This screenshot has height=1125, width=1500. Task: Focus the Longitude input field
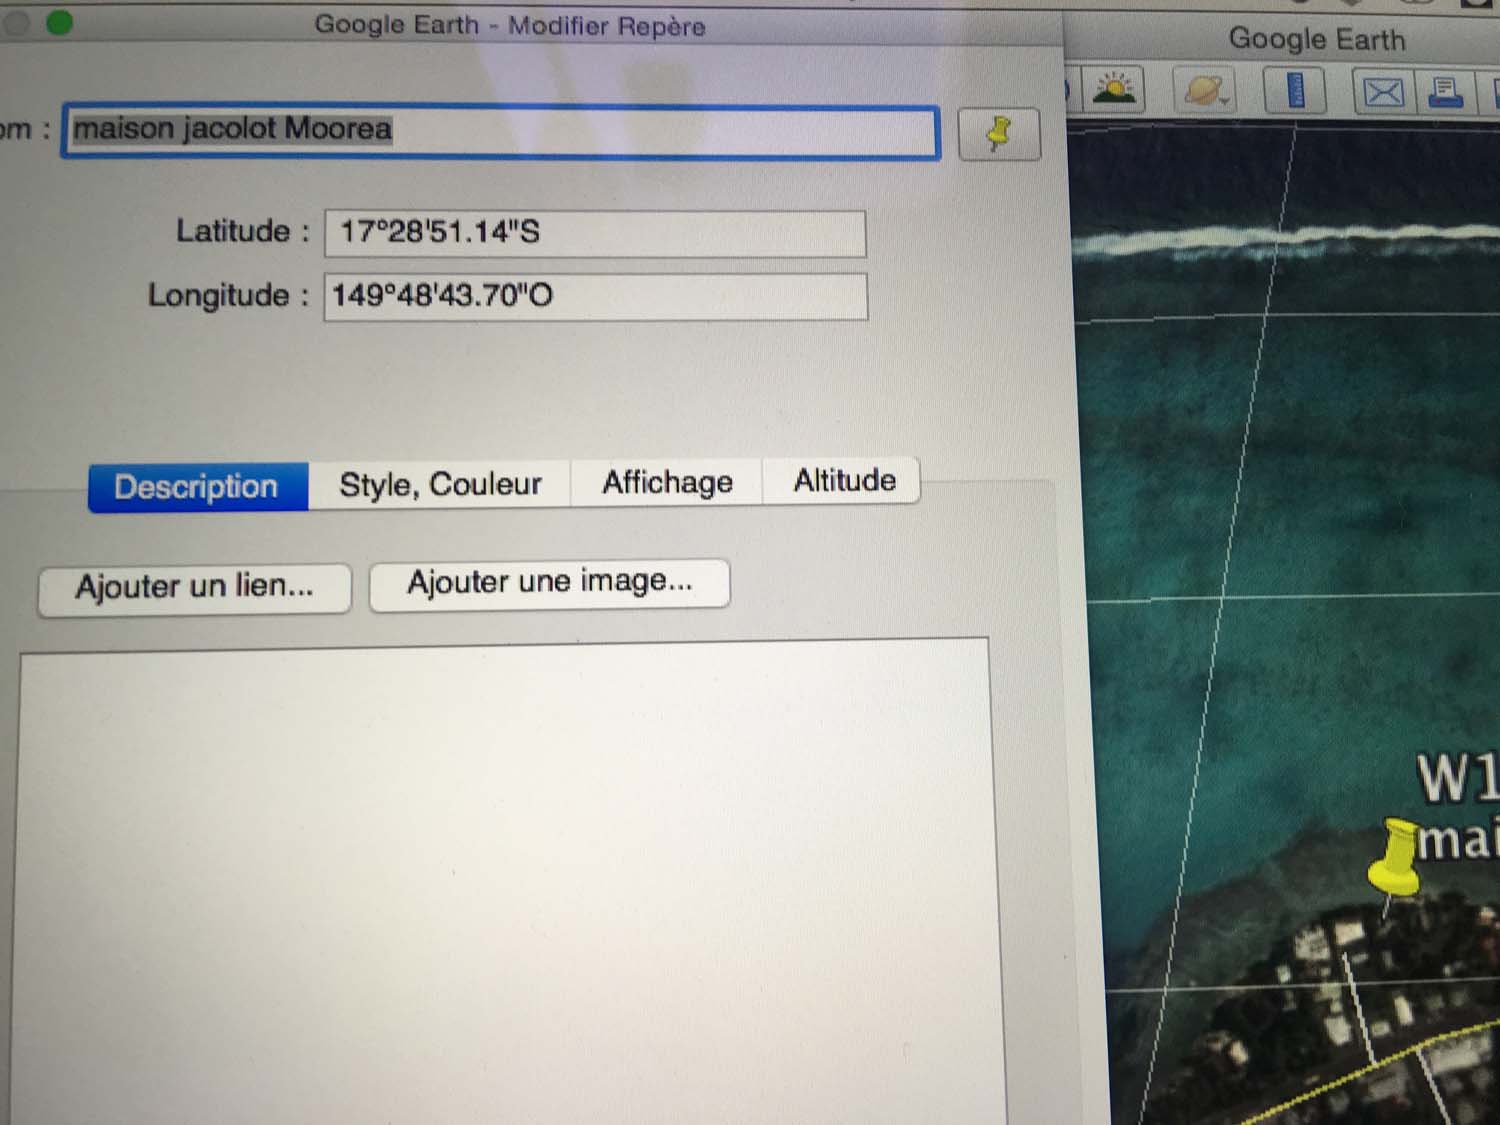point(595,297)
